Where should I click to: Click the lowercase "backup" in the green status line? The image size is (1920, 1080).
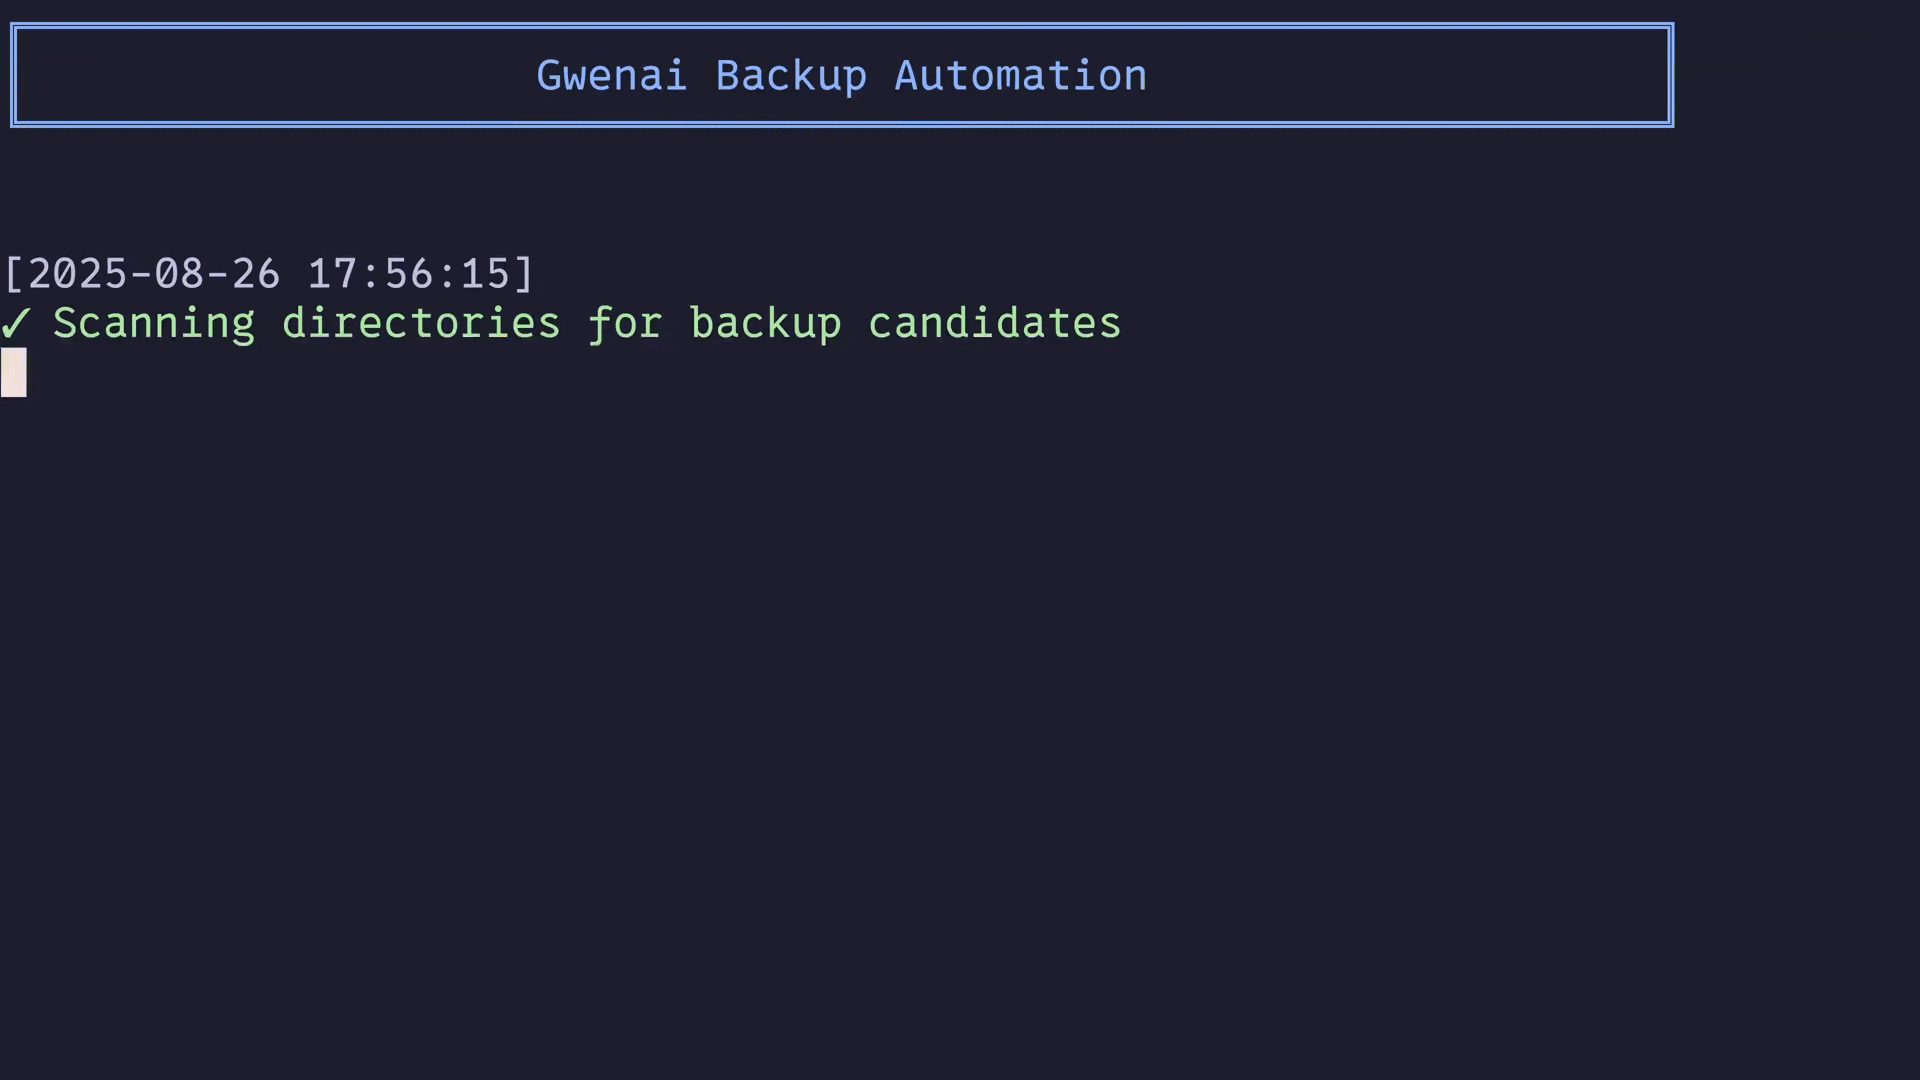coord(766,324)
